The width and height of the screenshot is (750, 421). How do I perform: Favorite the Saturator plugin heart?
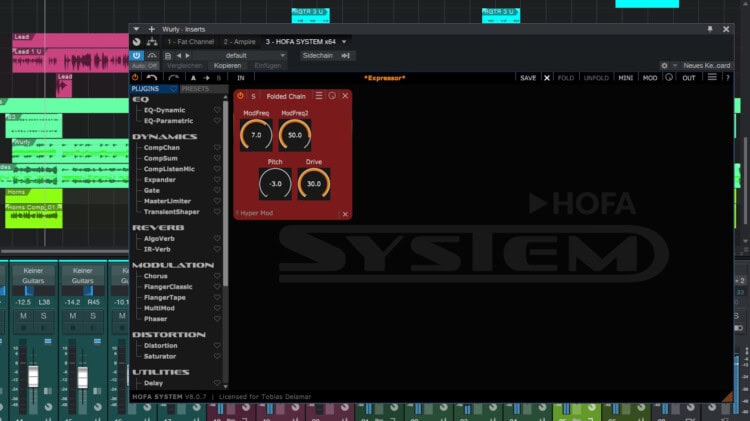(x=217, y=356)
